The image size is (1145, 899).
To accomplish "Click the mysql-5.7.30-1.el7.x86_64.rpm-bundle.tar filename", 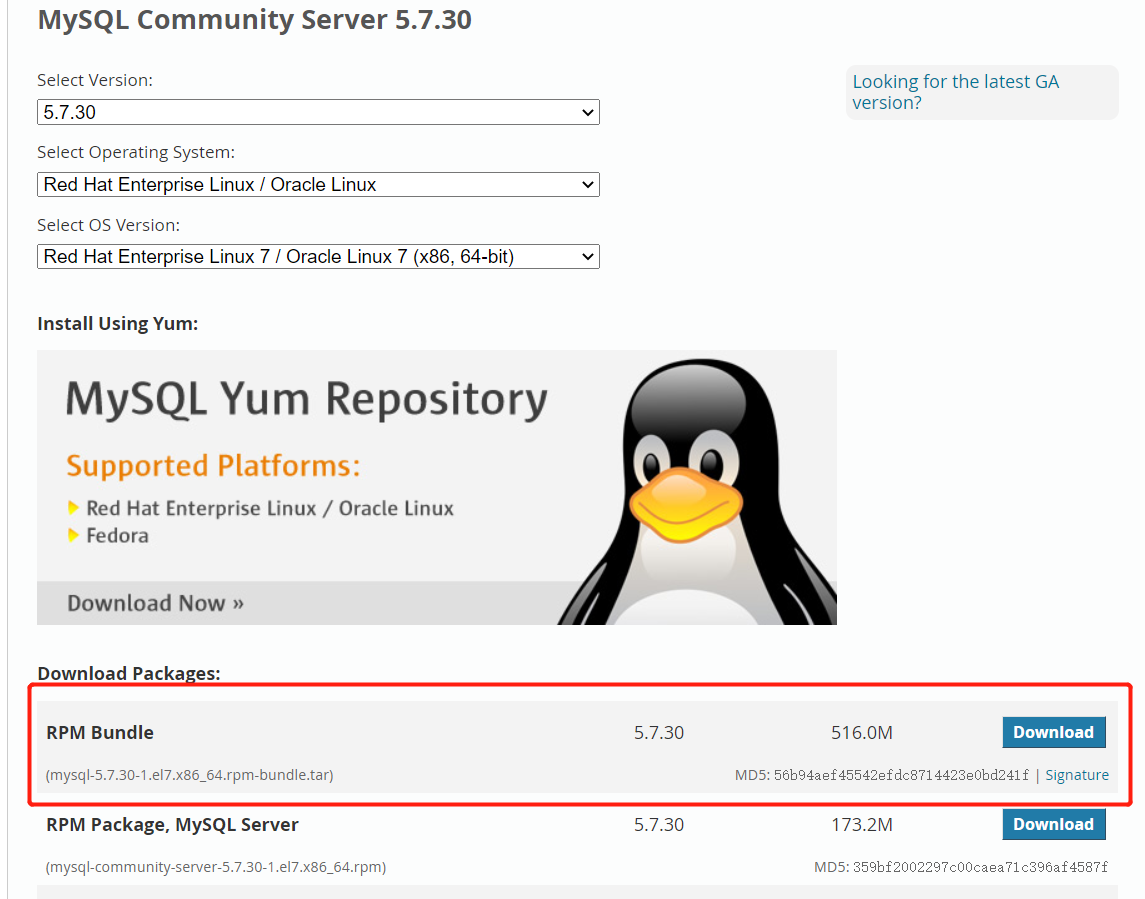I will tap(190, 774).
